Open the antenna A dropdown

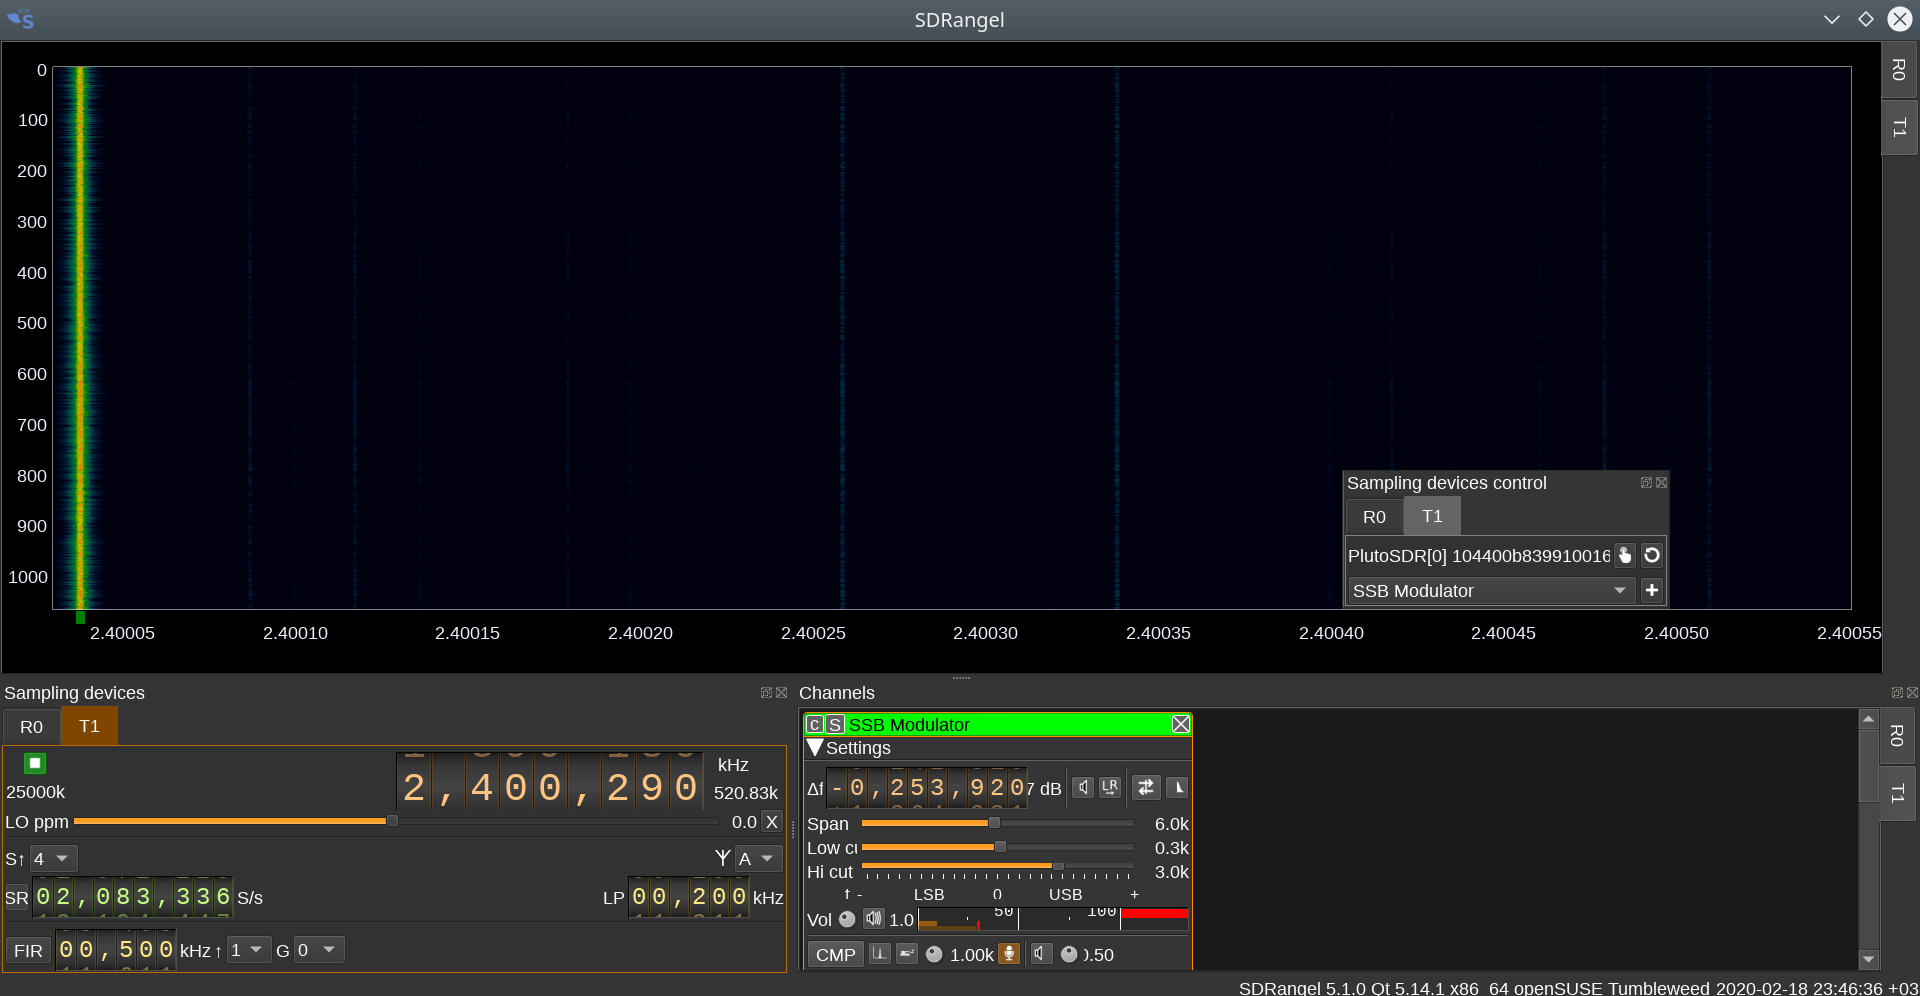[757, 859]
